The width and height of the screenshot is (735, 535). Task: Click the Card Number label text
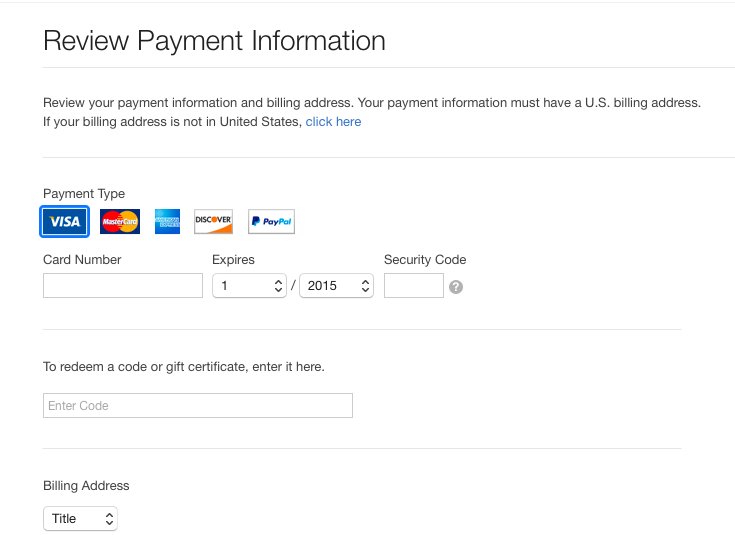[x=82, y=260]
